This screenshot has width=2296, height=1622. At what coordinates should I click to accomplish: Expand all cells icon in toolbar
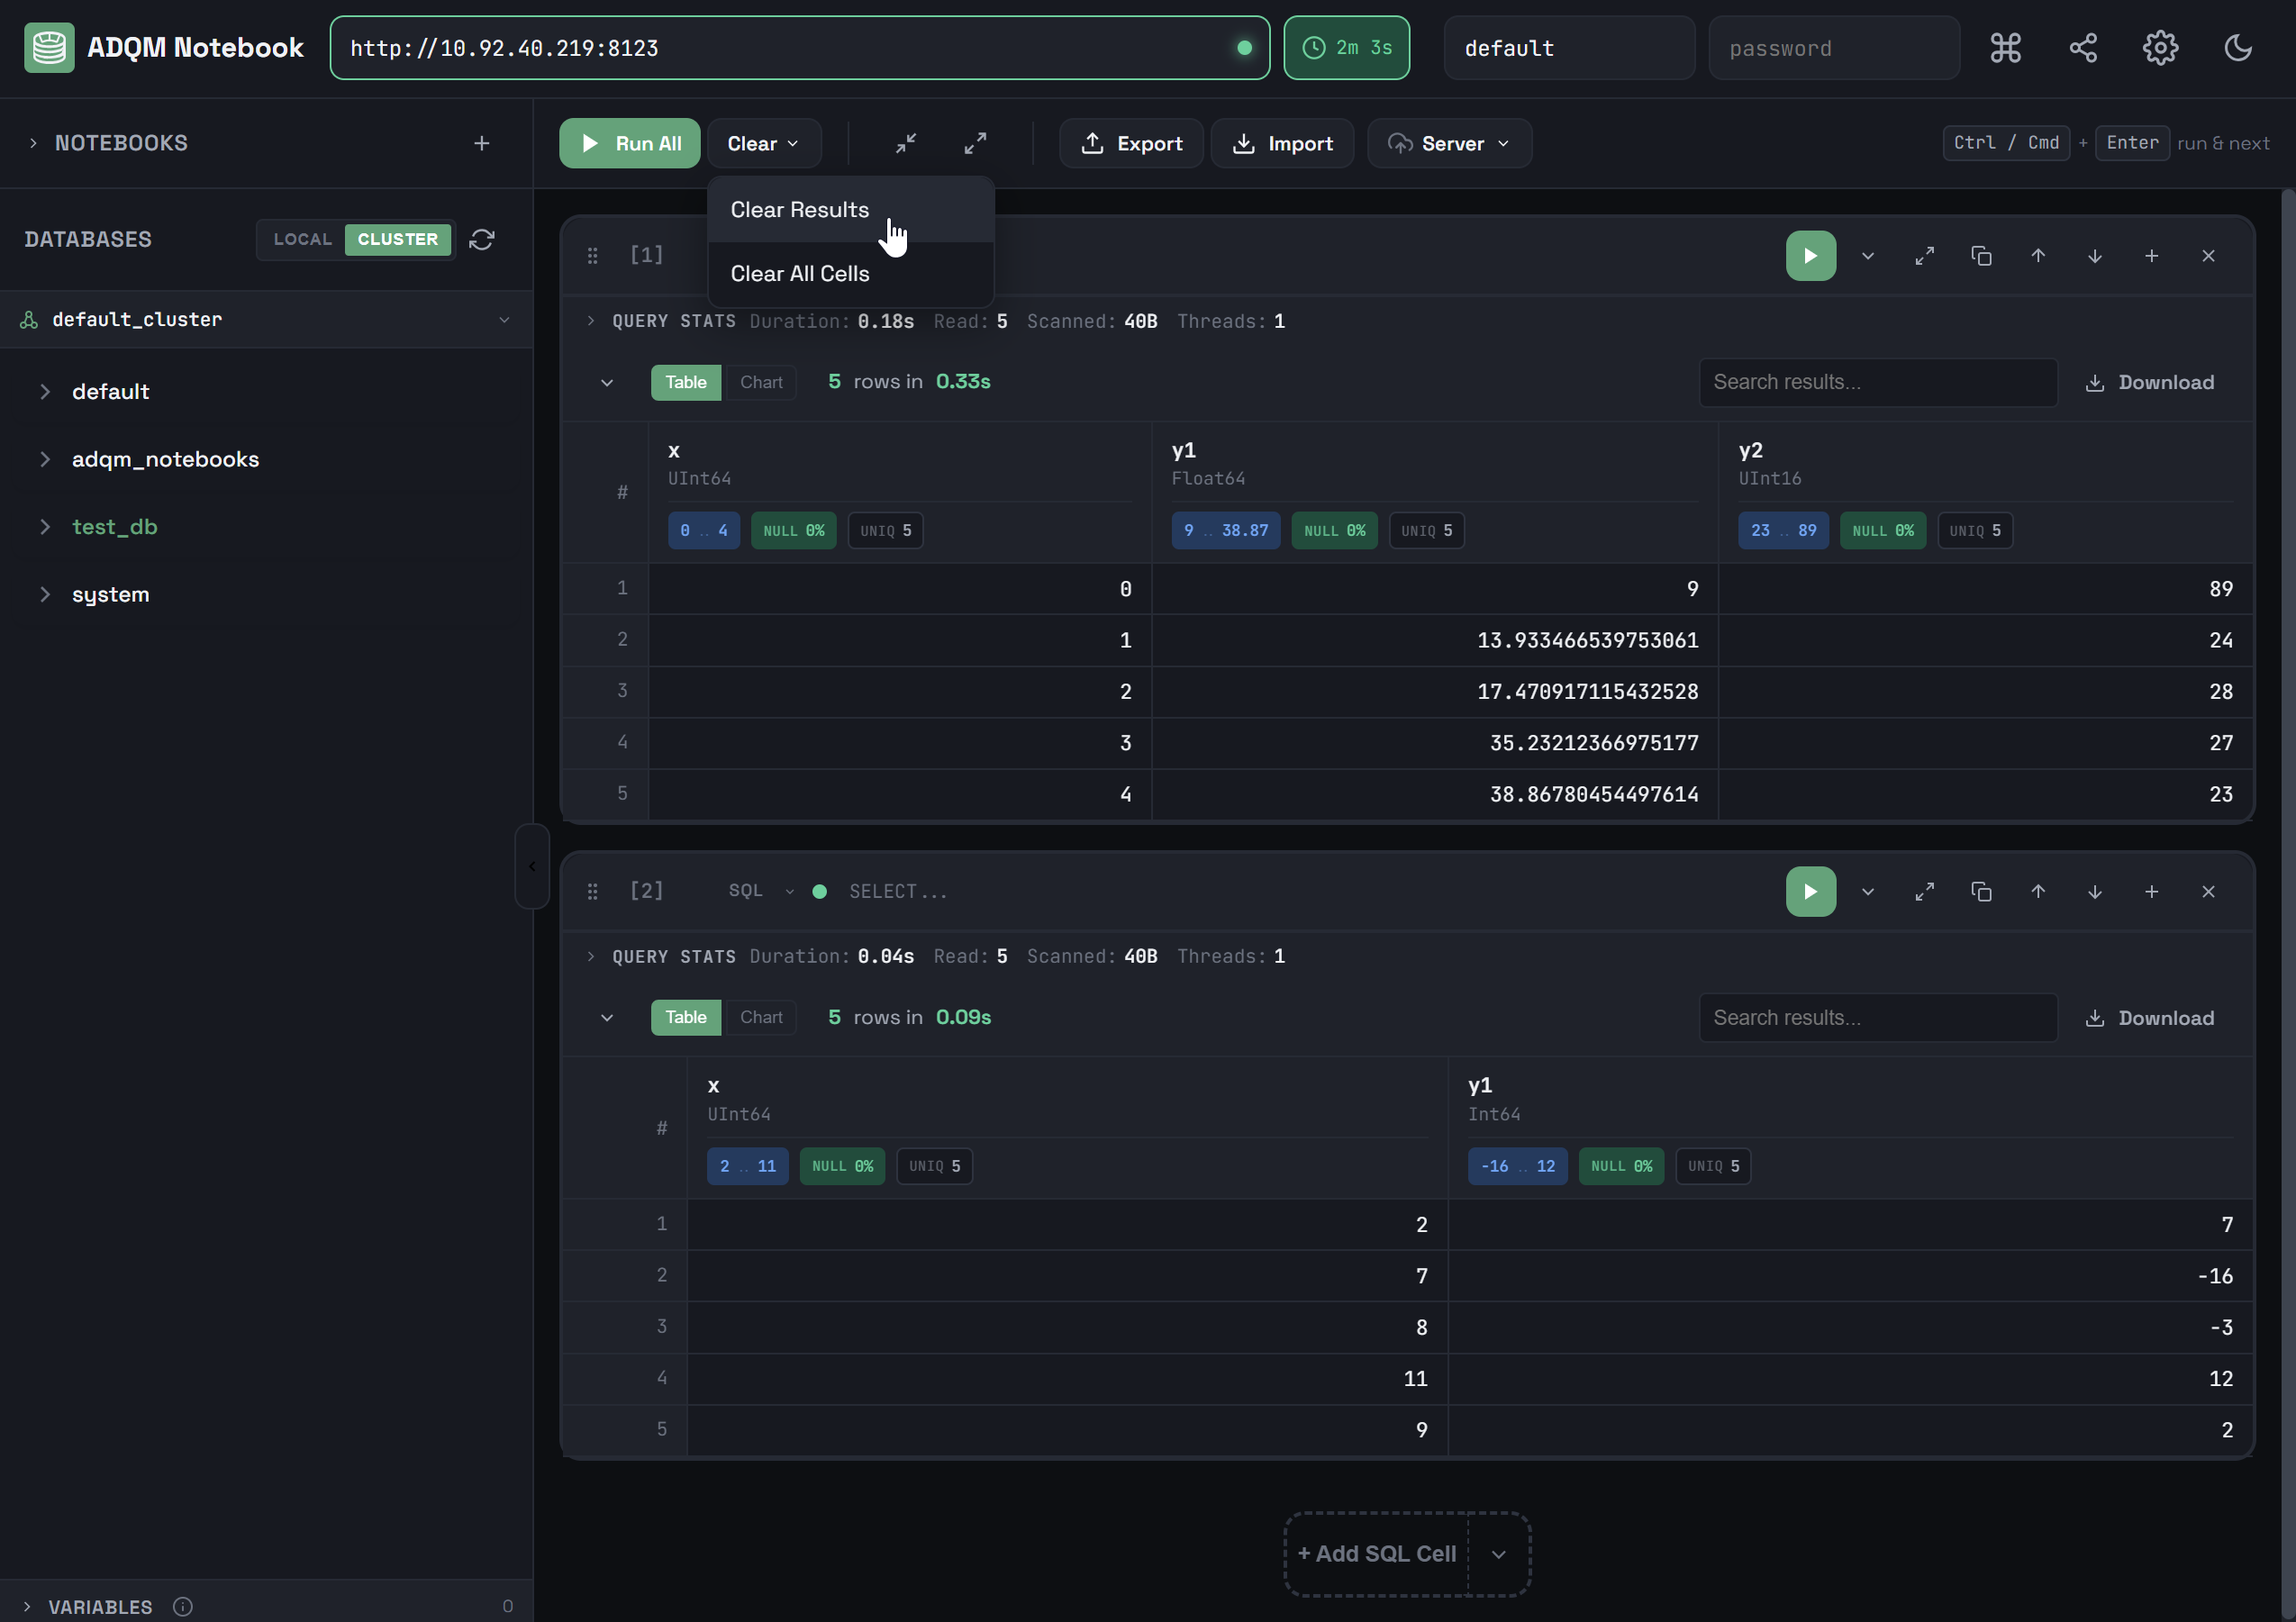[x=975, y=144]
